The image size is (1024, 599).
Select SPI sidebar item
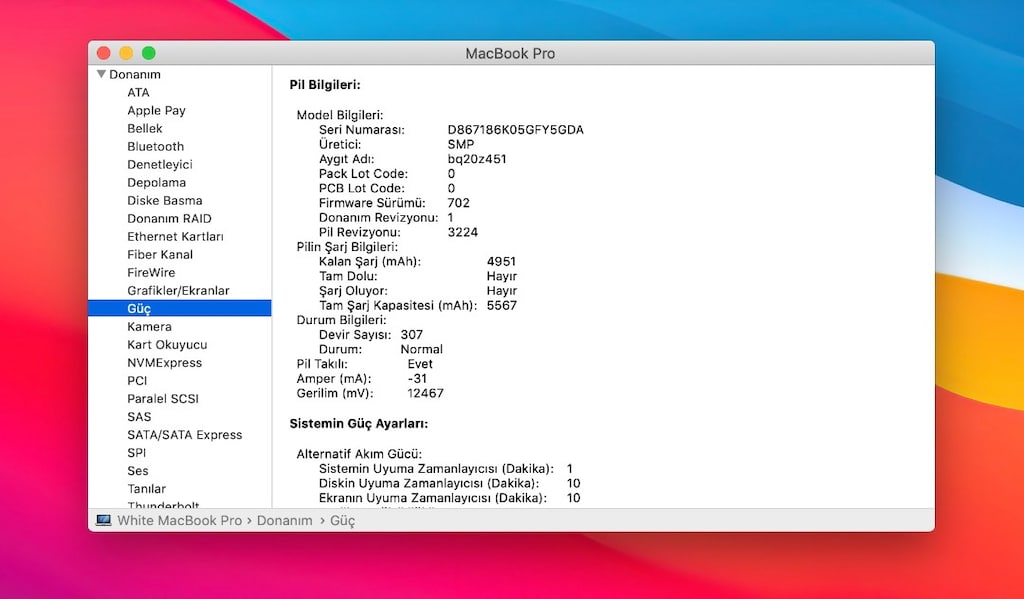coord(136,453)
